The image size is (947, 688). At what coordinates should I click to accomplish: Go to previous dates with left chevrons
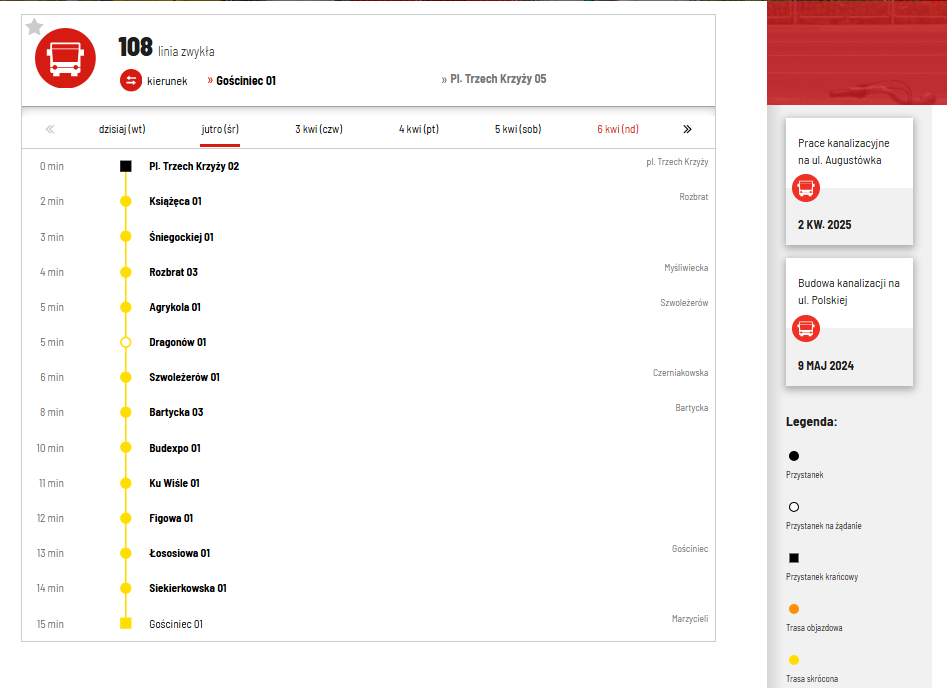(x=50, y=129)
